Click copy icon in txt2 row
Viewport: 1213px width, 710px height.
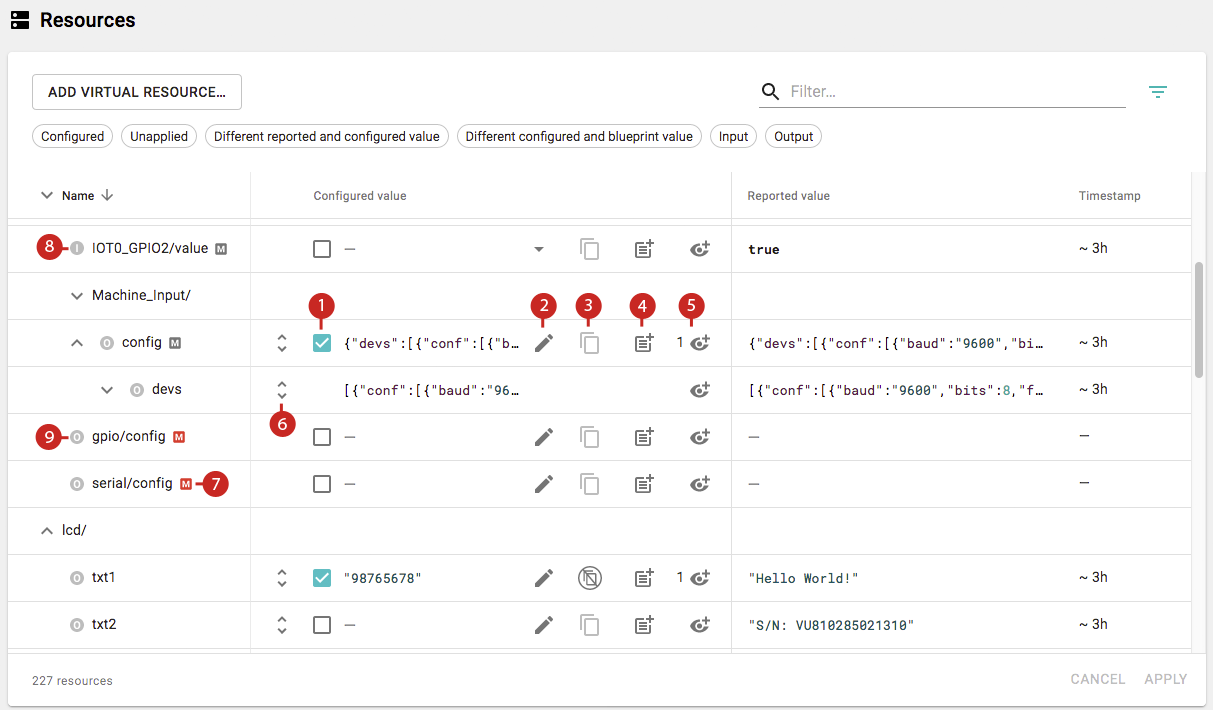click(590, 625)
